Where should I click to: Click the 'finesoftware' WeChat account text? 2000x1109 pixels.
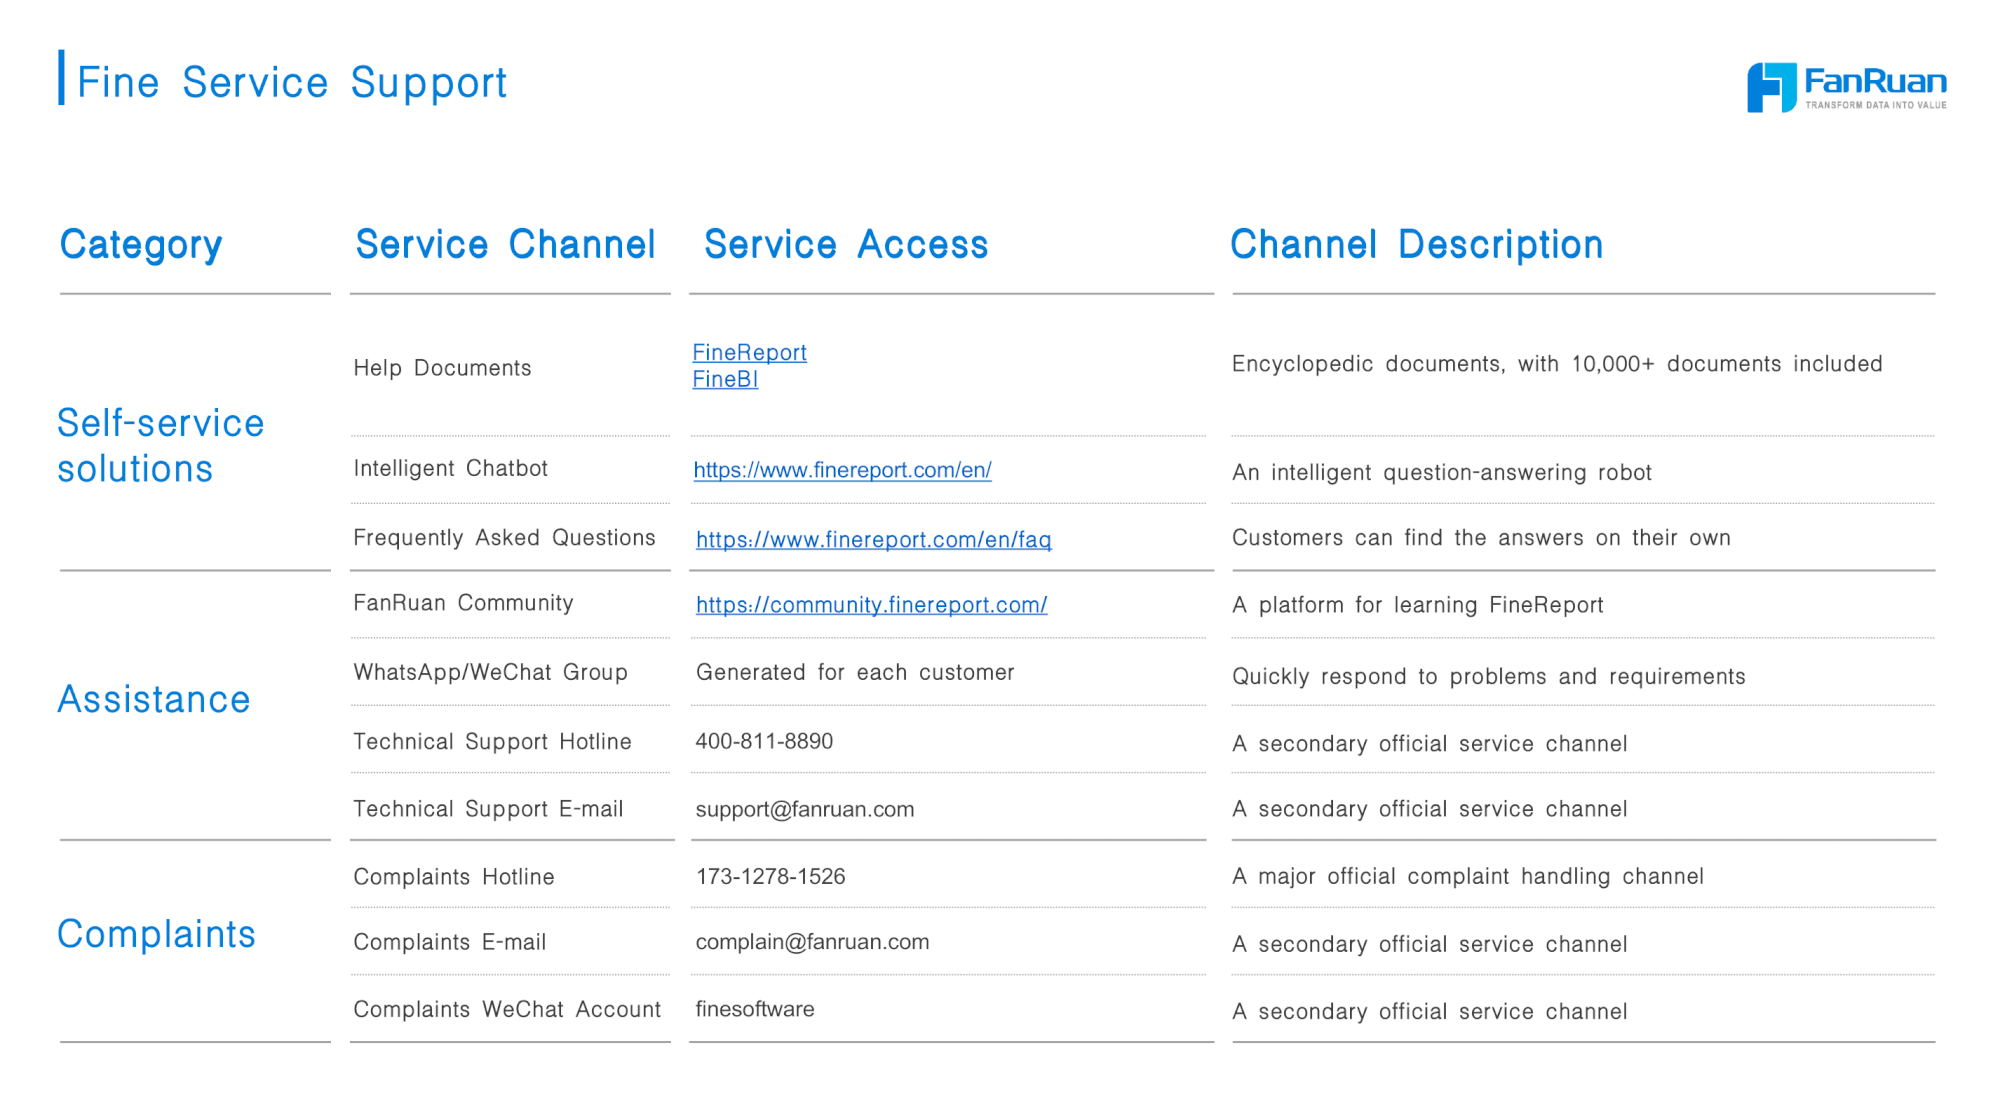click(755, 1009)
